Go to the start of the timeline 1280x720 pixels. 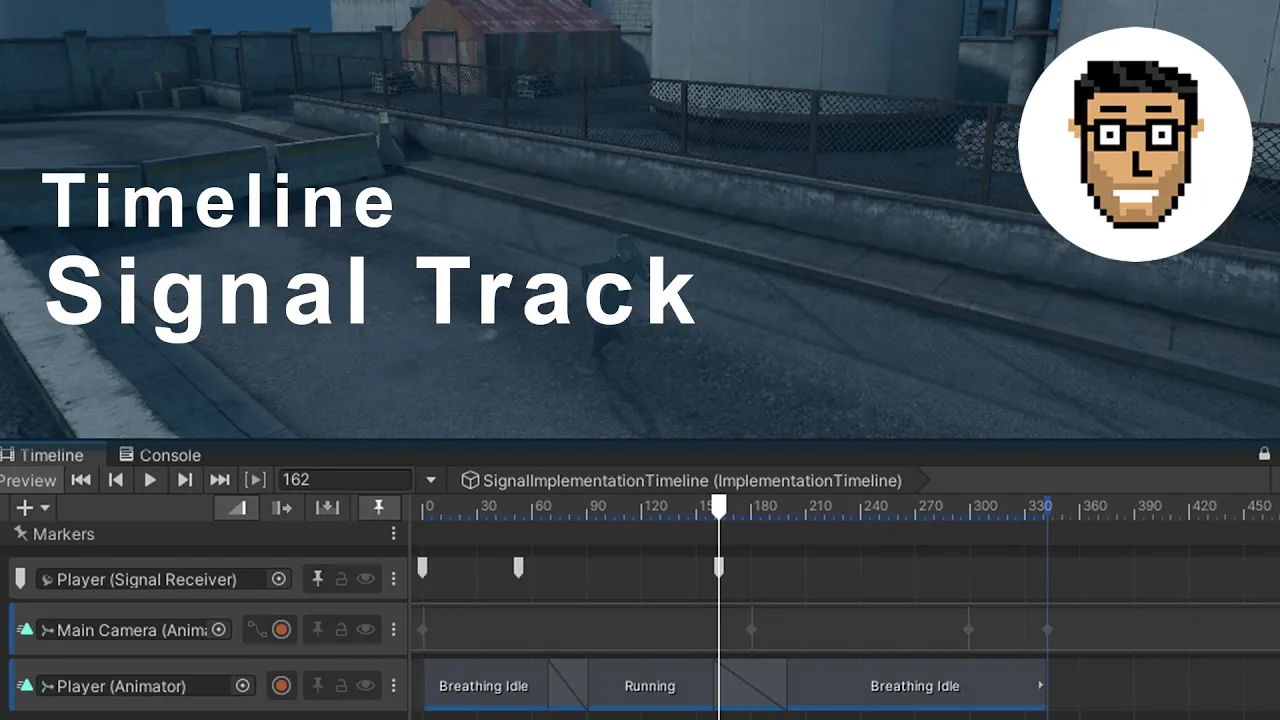pyautogui.click(x=81, y=480)
